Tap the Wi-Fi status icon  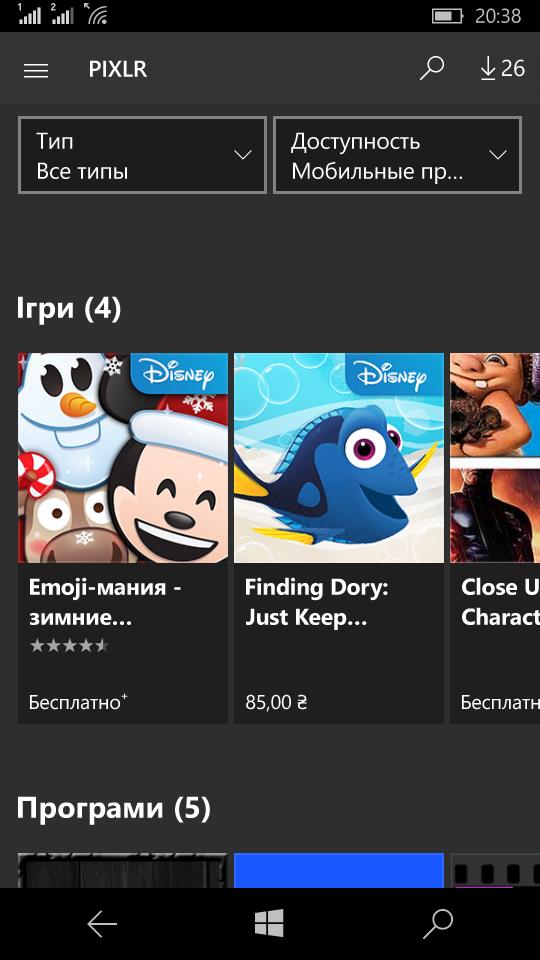[97, 13]
